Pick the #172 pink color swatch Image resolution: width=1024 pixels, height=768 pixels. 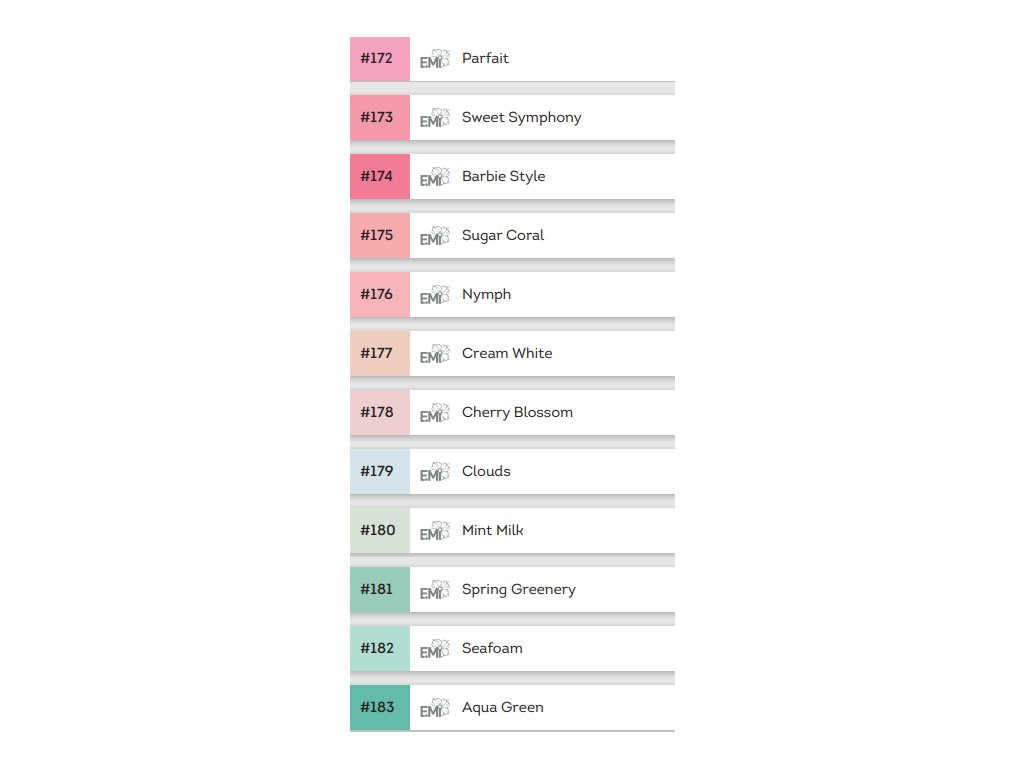click(x=380, y=59)
